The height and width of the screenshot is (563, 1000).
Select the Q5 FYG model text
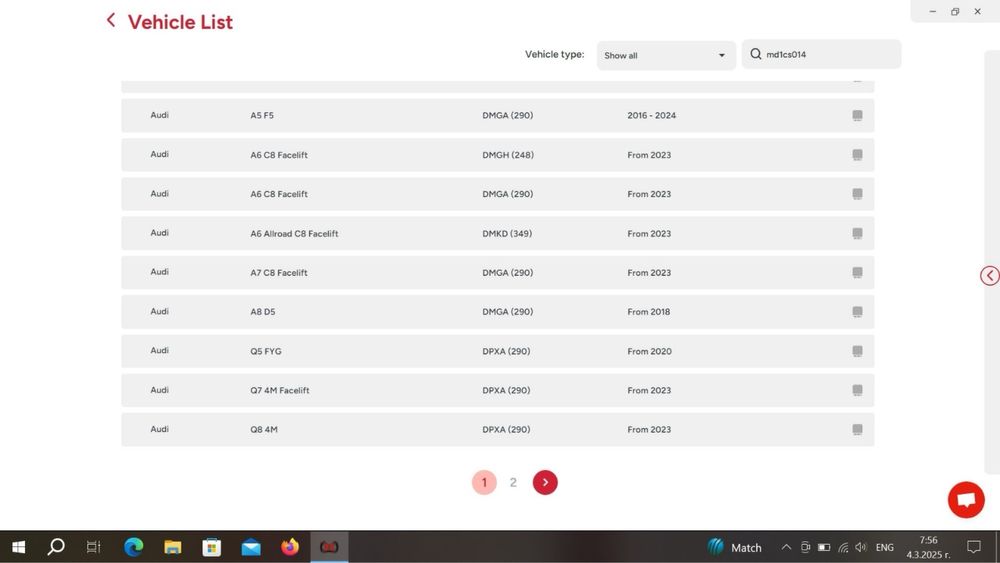click(x=265, y=351)
